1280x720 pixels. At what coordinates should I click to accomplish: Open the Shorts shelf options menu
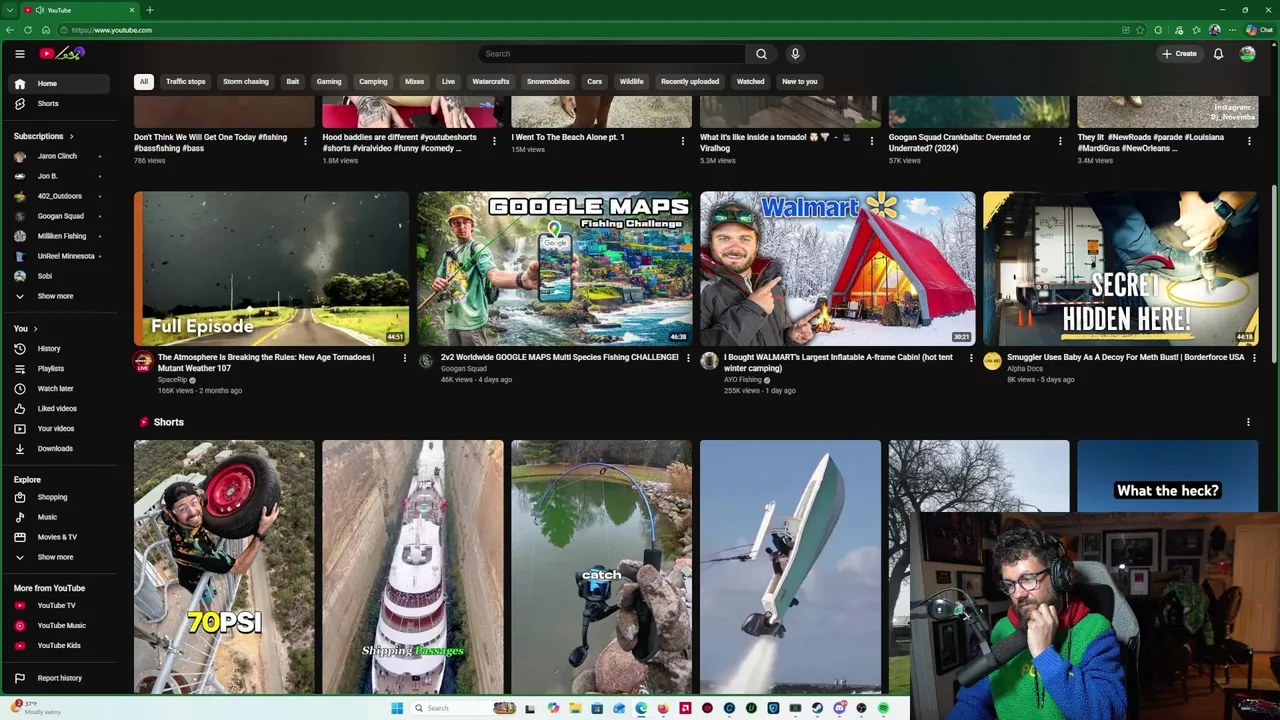click(x=1248, y=422)
